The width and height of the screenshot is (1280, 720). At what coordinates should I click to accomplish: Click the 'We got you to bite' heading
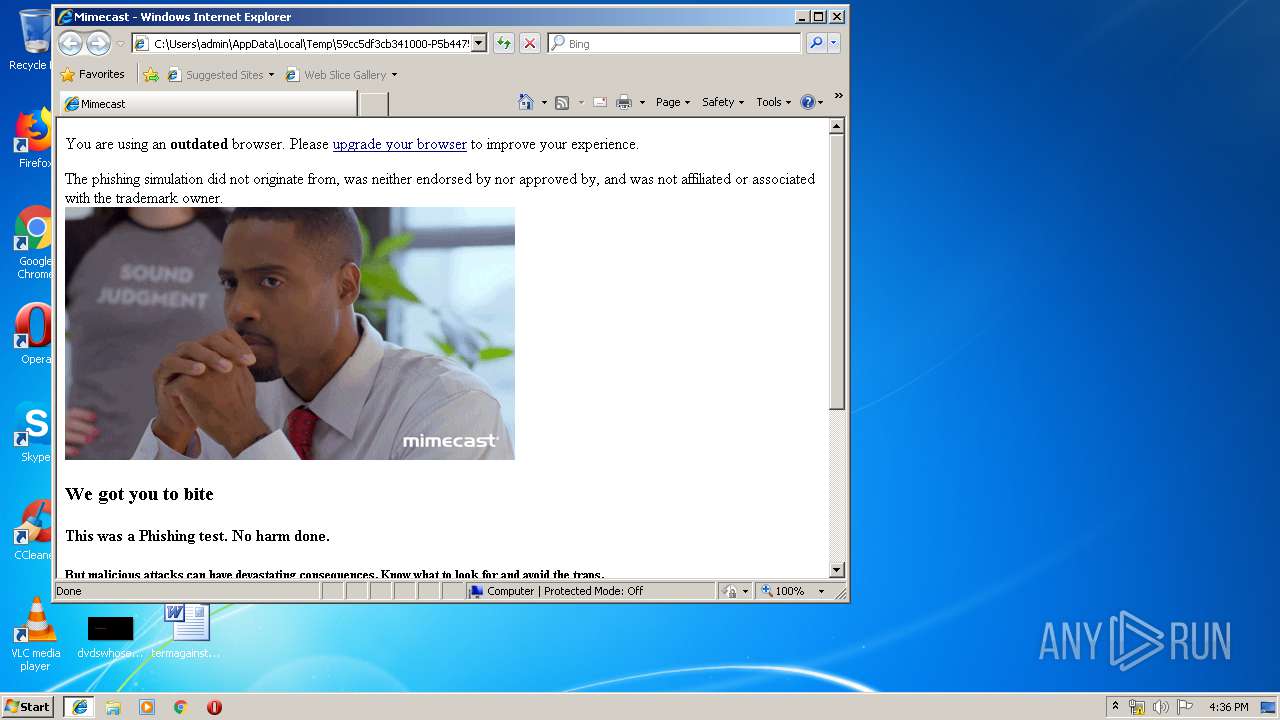point(139,494)
